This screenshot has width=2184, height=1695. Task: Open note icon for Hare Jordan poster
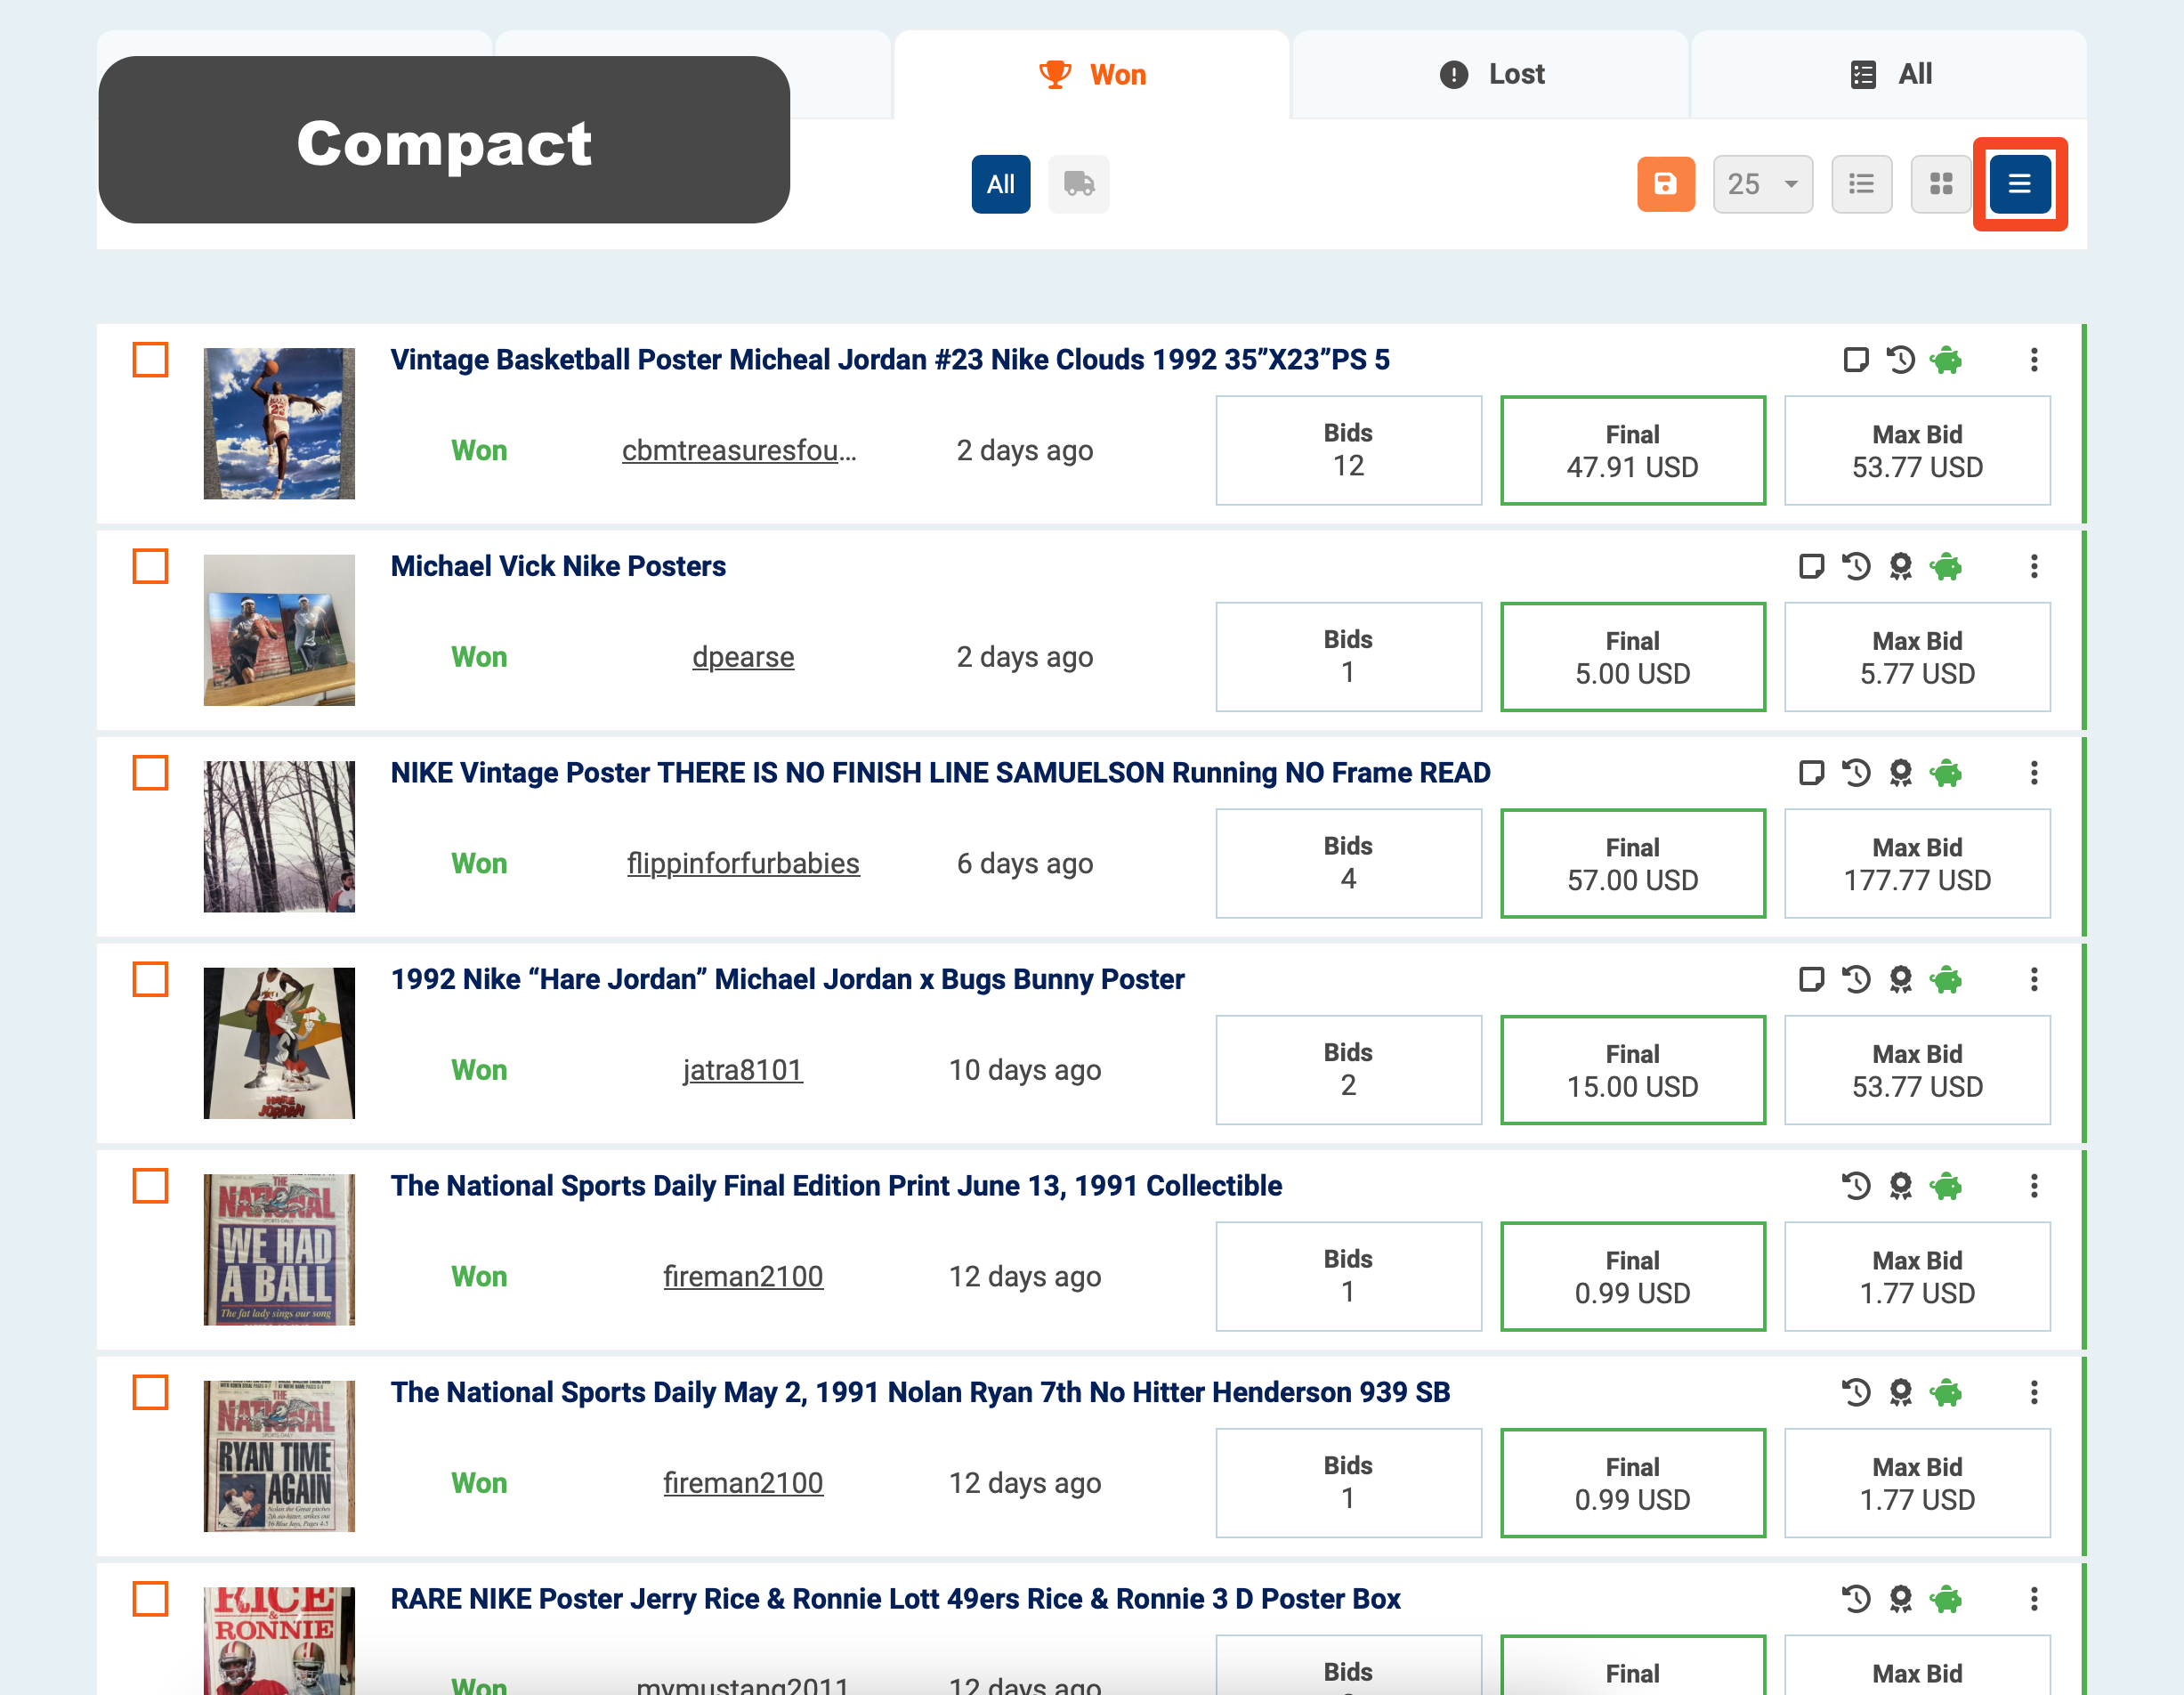click(1811, 980)
